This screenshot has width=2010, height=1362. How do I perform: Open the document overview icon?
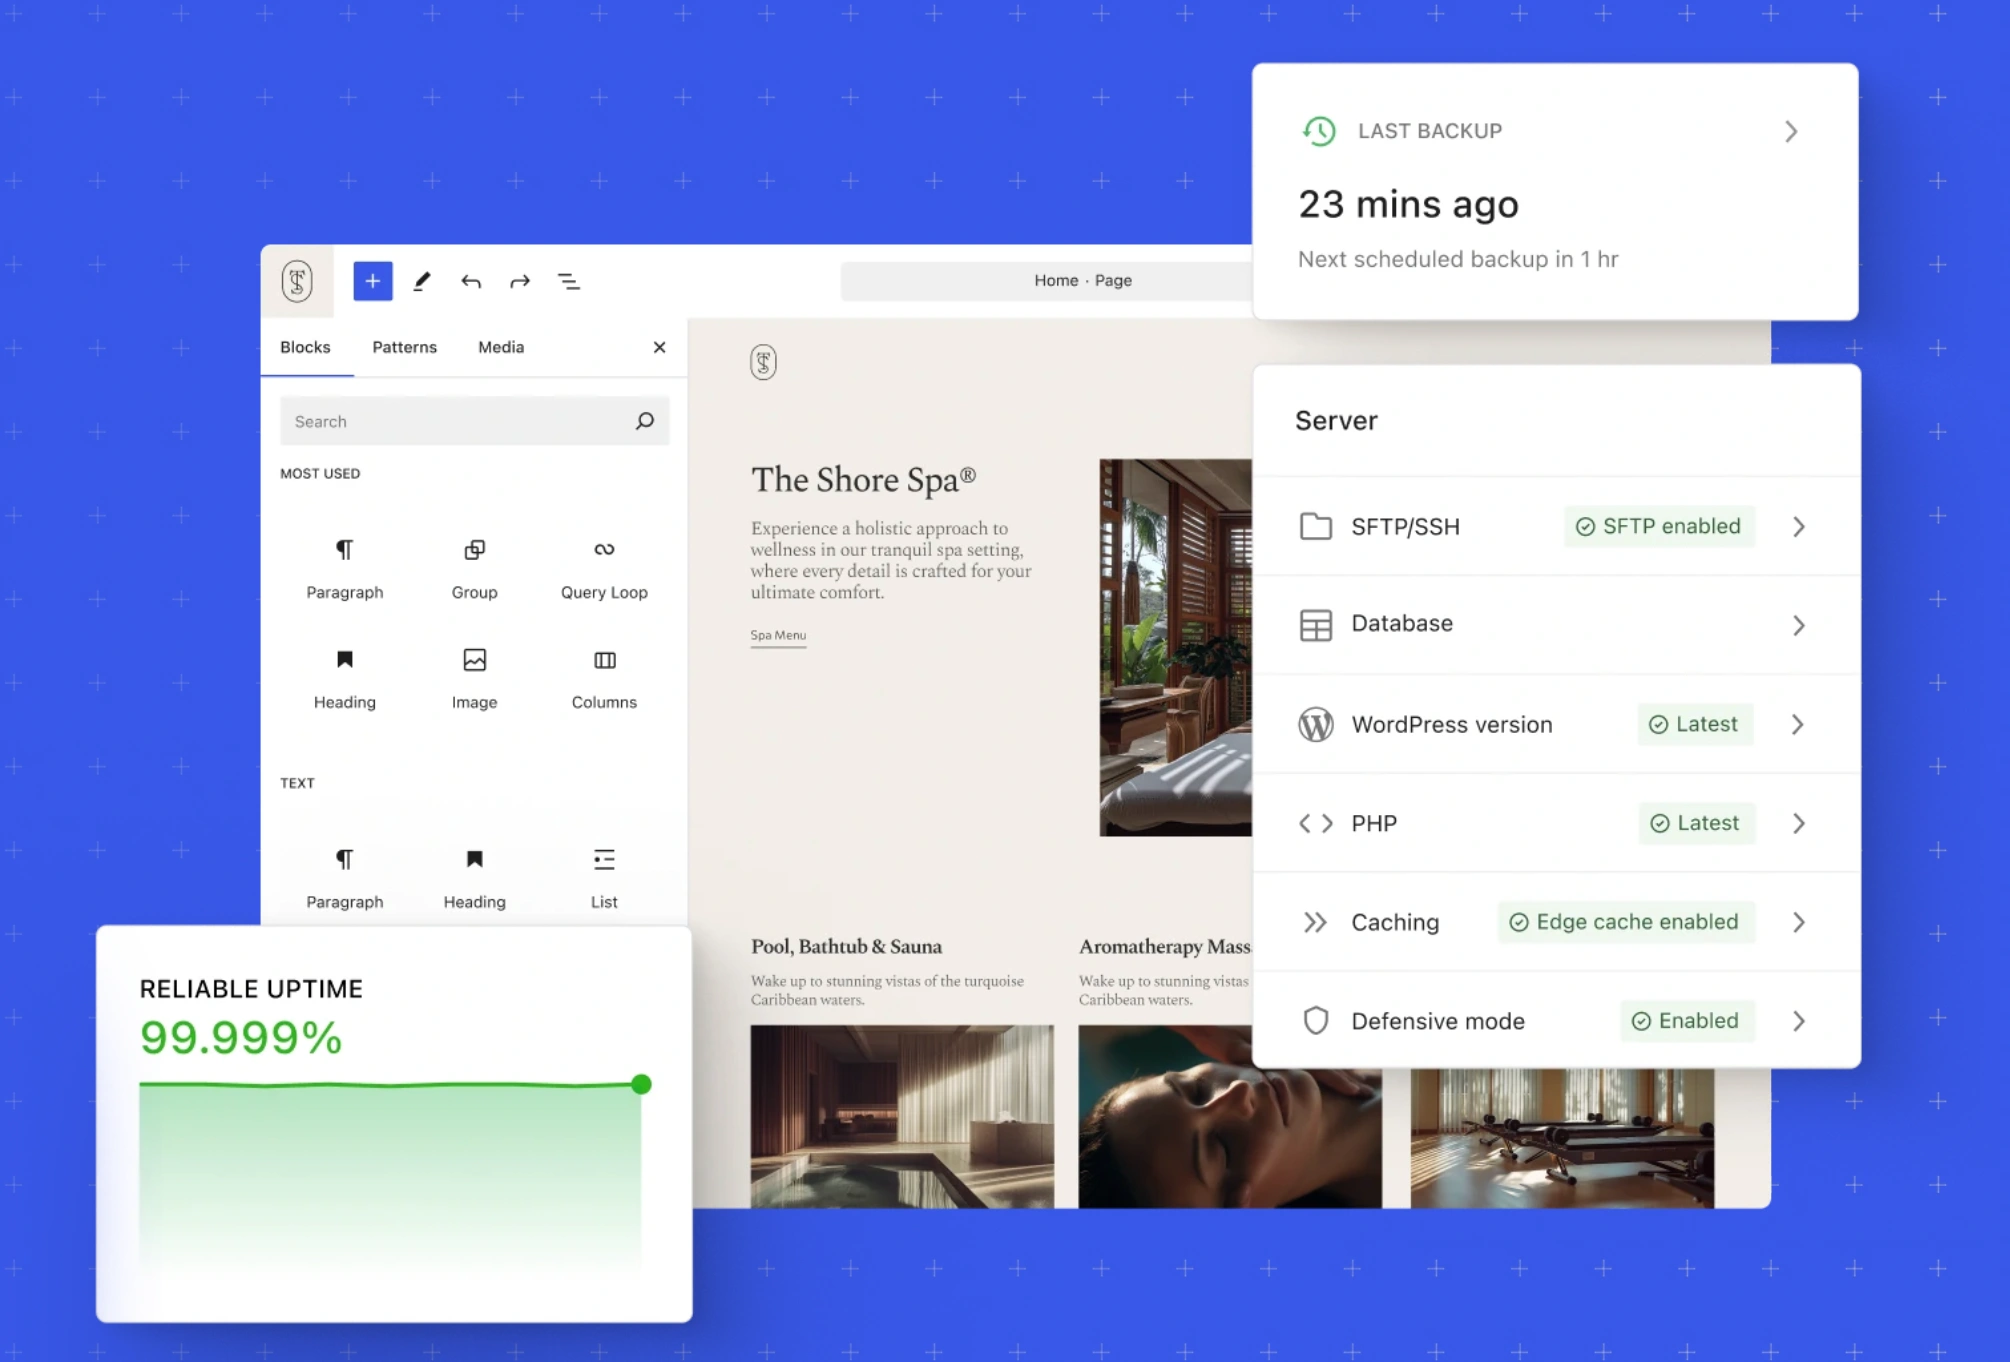(x=569, y=281)
